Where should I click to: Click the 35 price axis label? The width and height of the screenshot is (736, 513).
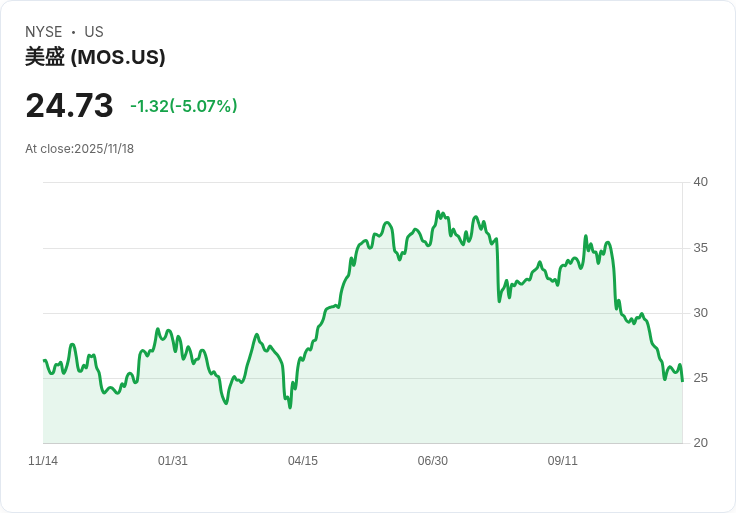click(700, 248)
